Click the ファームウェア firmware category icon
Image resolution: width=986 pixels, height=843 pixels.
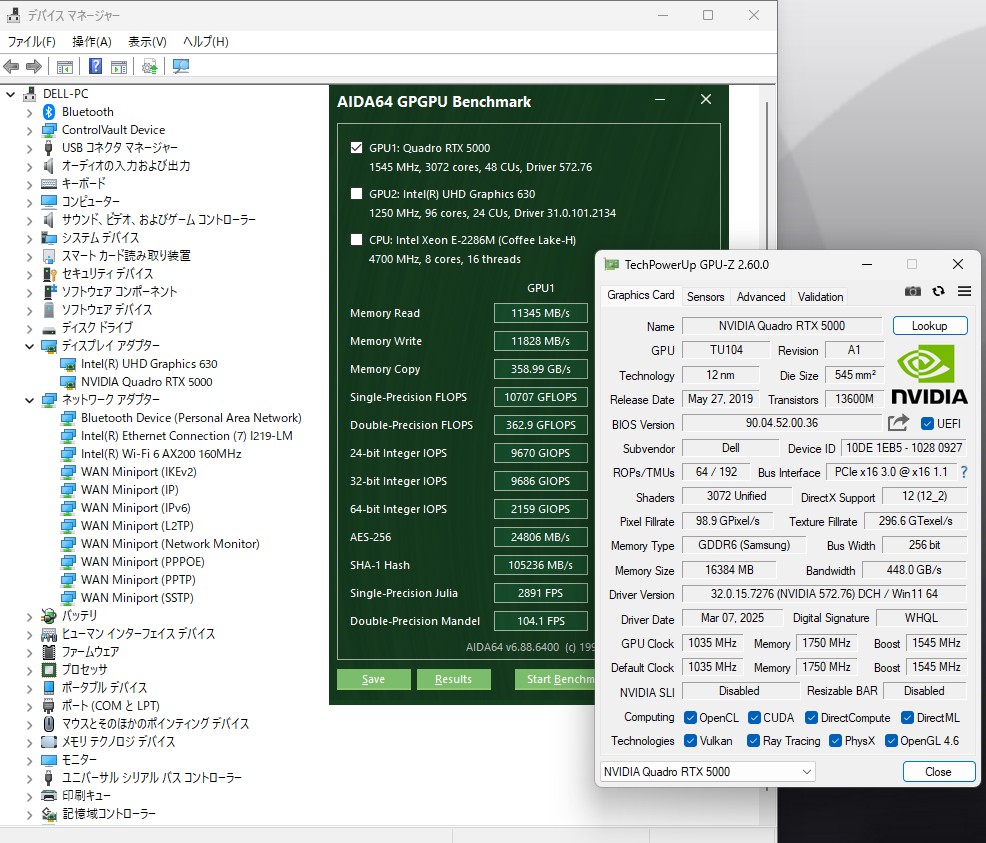(48, 652)
